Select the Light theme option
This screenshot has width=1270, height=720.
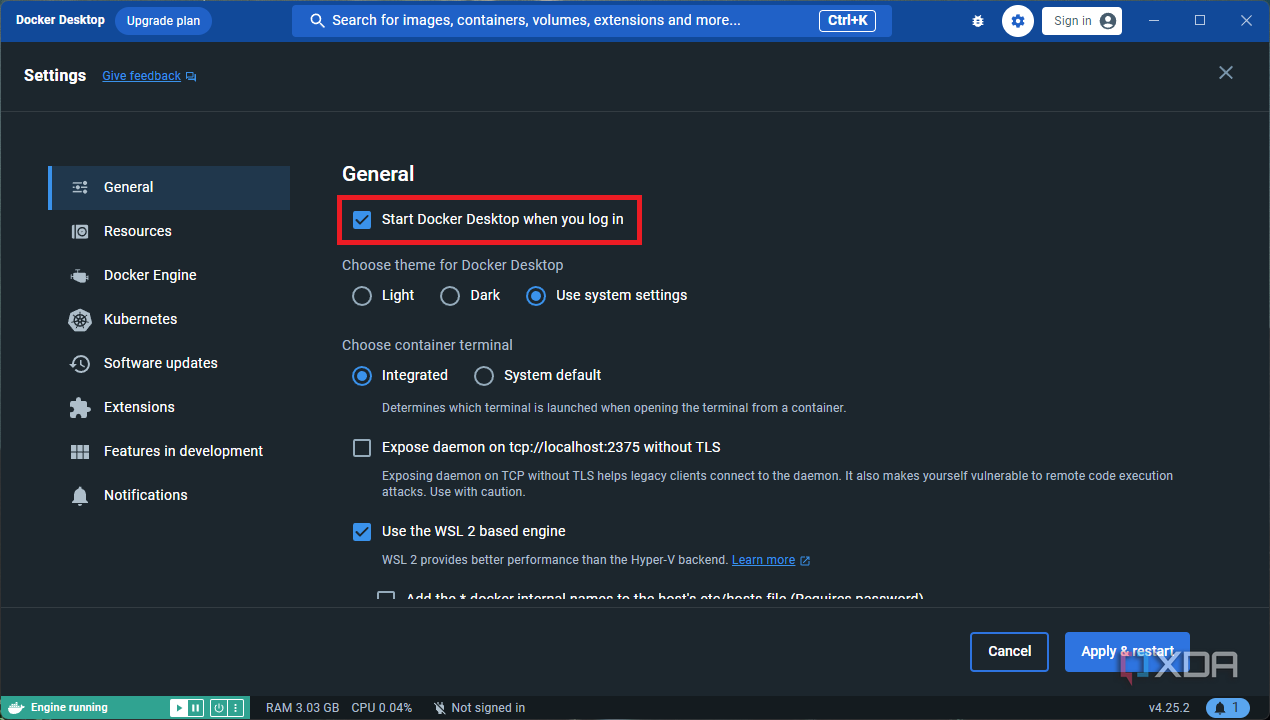(362, 296)
